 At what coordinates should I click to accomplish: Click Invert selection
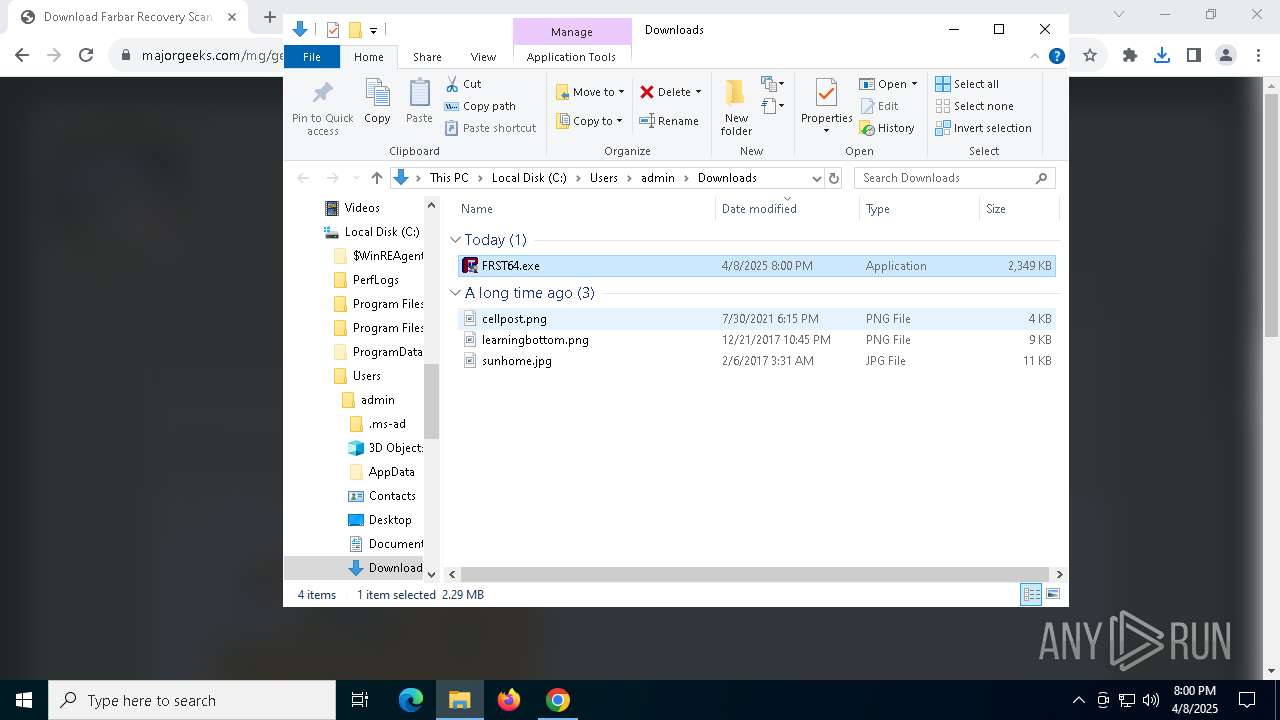[x=983, y=128]
